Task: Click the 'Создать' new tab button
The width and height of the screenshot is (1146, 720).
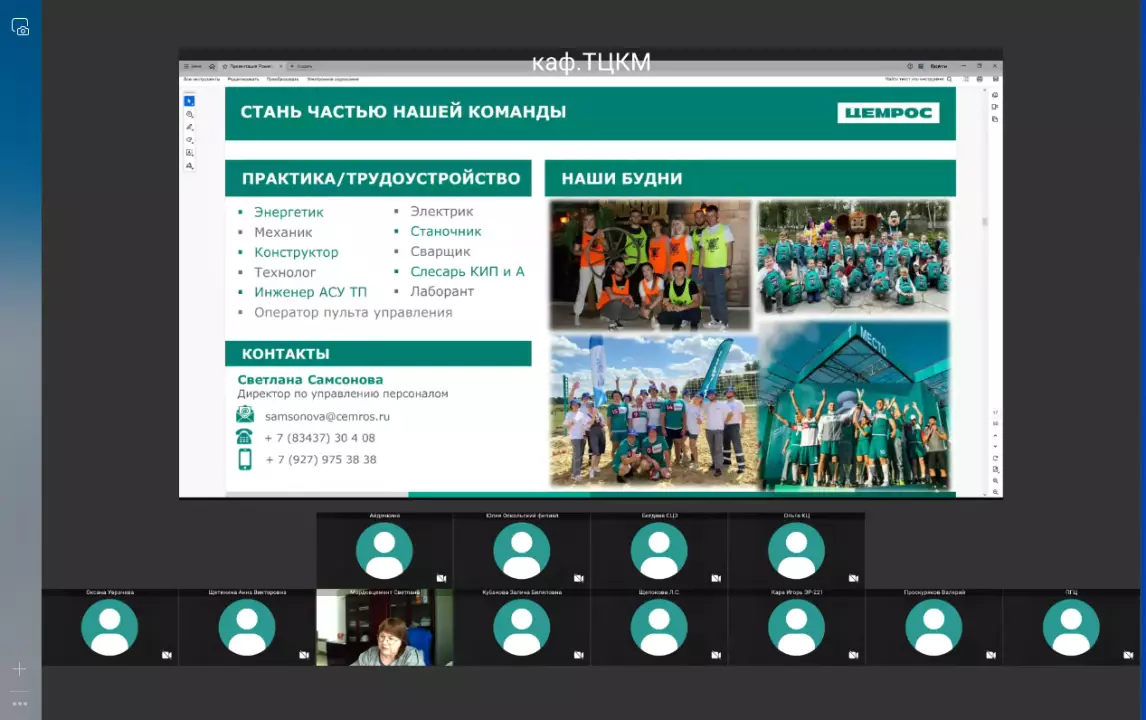Action: [302, 66]
